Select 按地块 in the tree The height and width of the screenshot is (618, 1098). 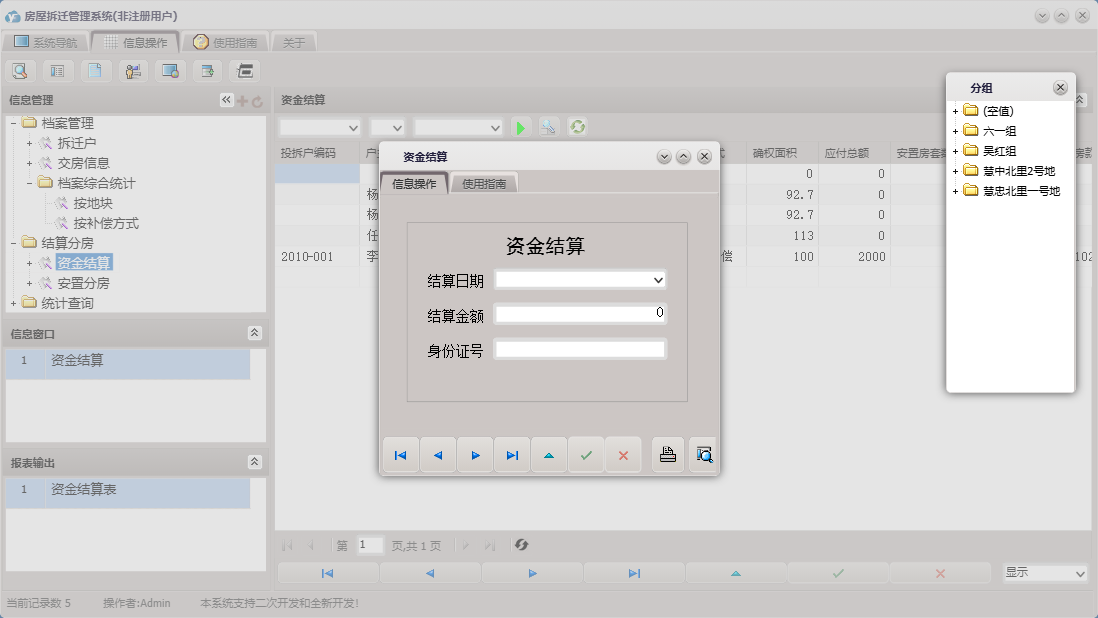click(92, 203)
